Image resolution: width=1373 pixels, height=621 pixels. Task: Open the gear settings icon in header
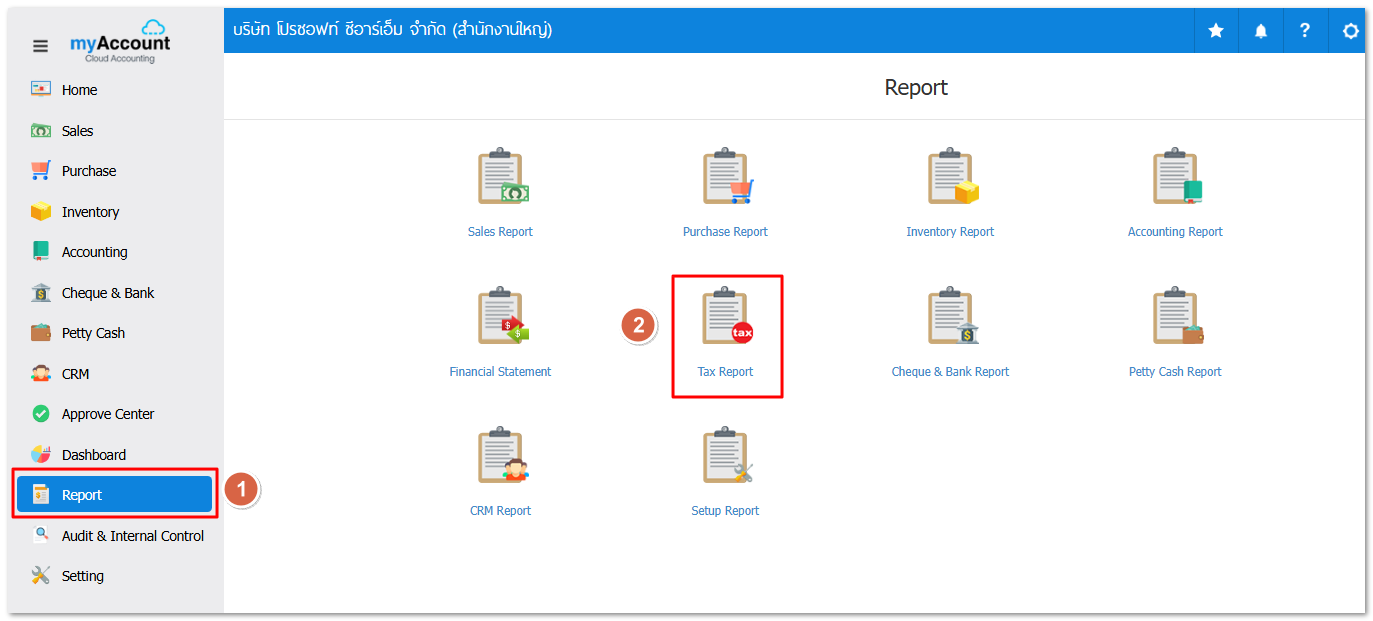(x=1350, y=31)
